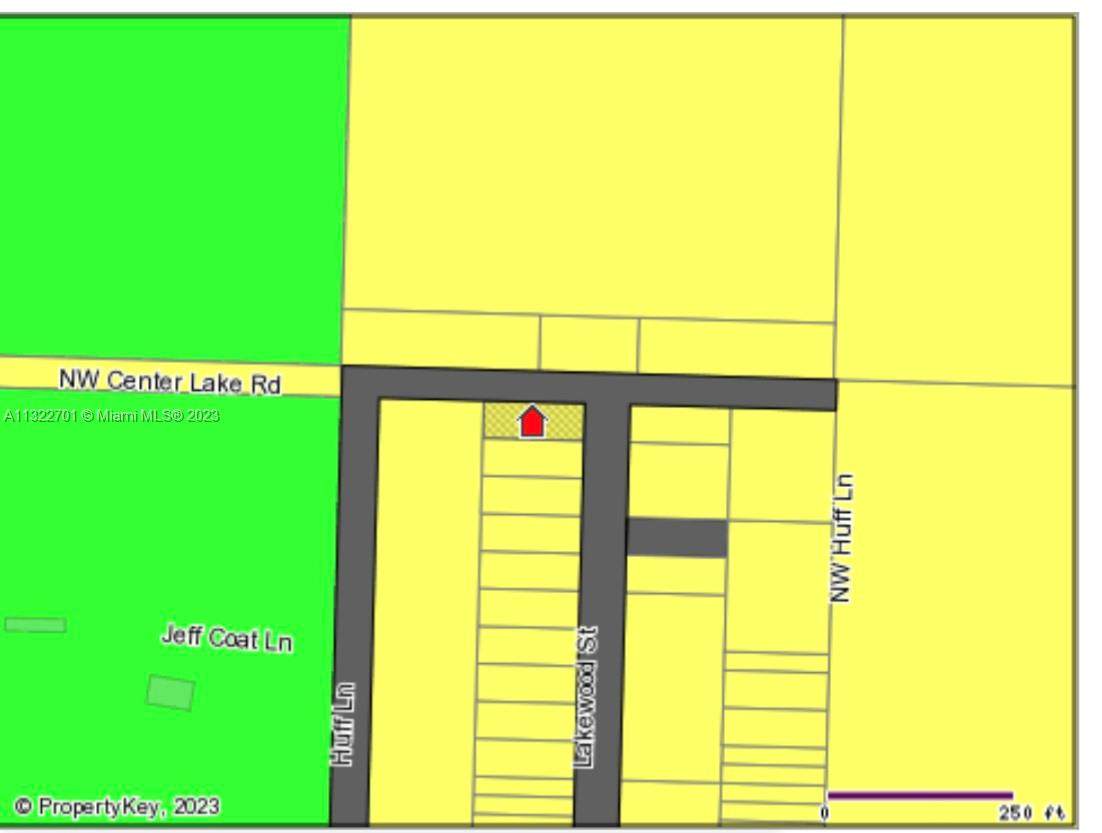Click the Miami MLS watermark text
Screen dimensions: 1102x833
click(110, 415)
